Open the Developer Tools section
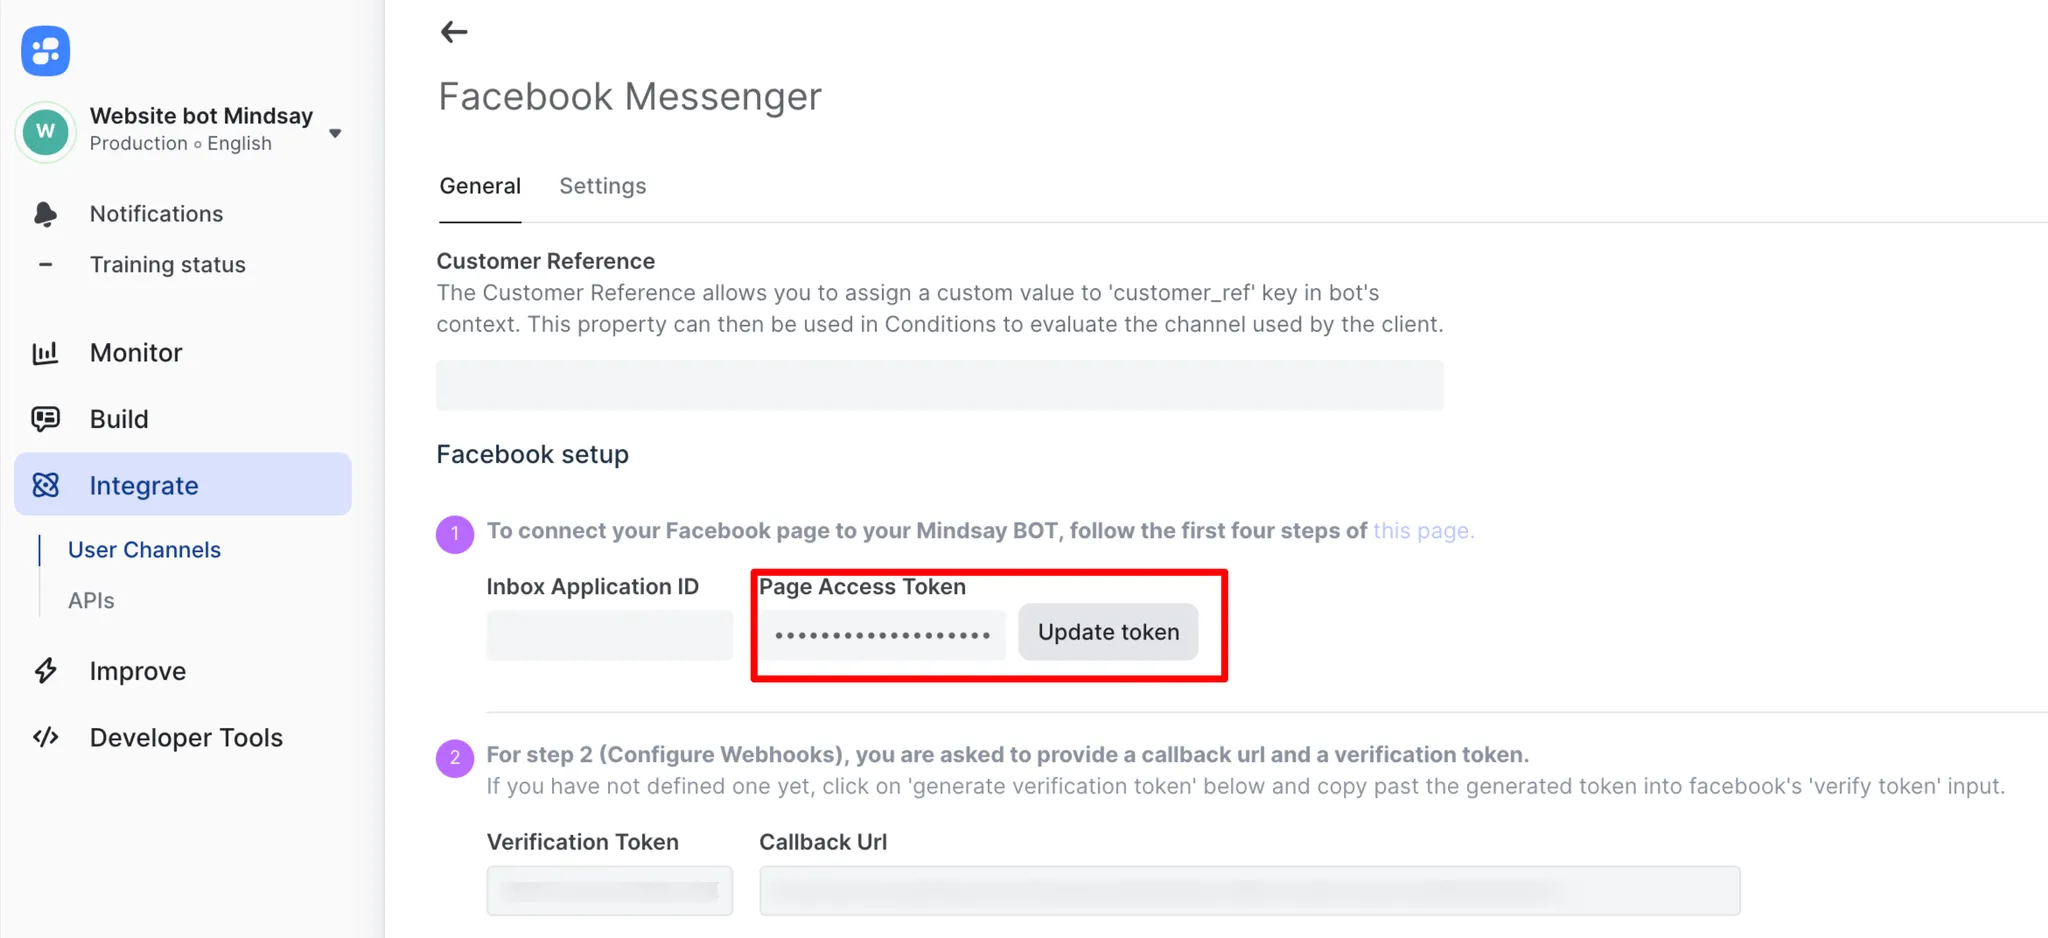The height and width of the screenshot is (938, 2048). (x=186, y=737)
